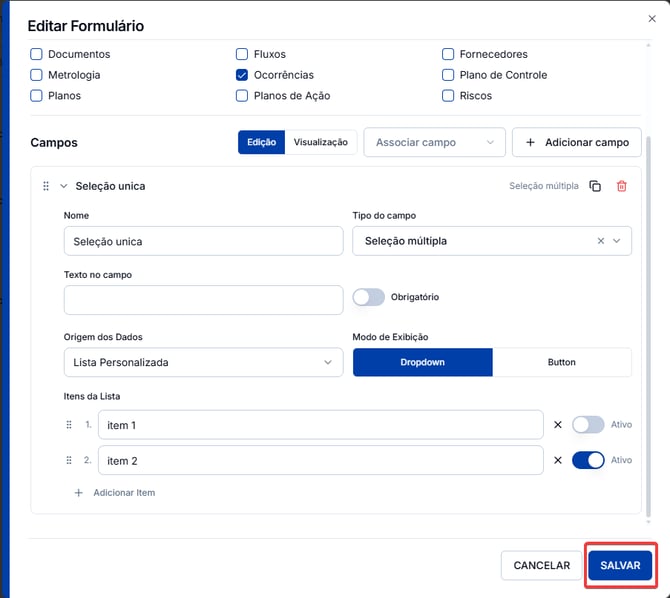Check the Riscos checkbox
The image size is (670, 598).
click(448, 95)
